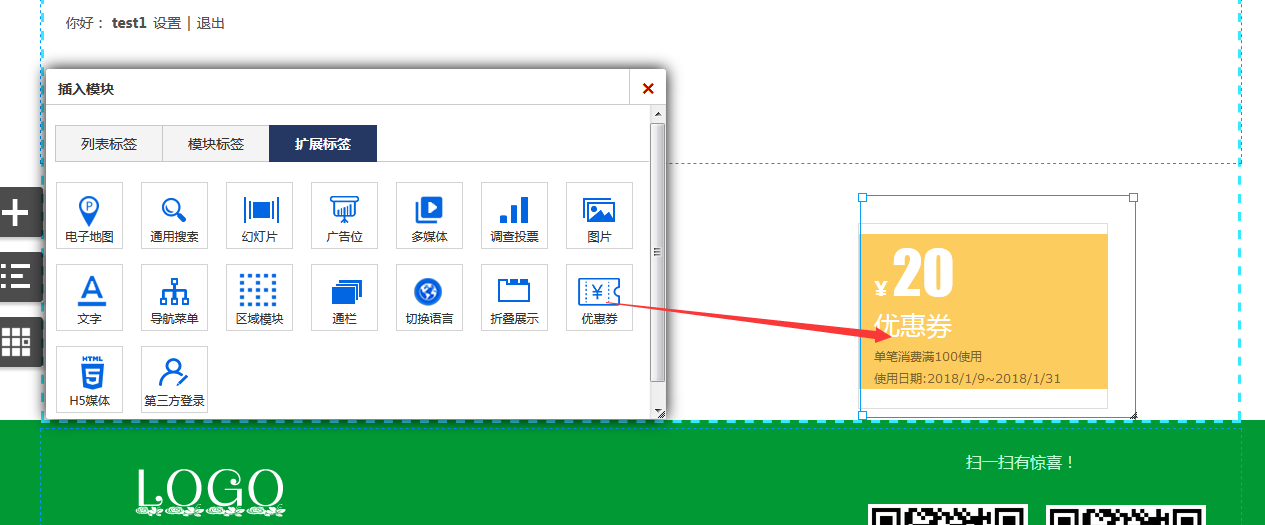Open the 模块标签 tab
Screen dimensions: 1265x525
(x=216, y=144)
